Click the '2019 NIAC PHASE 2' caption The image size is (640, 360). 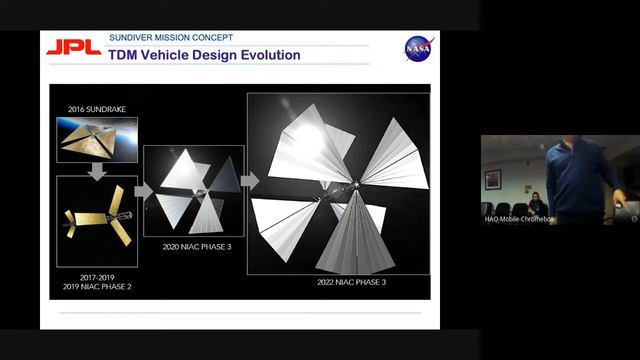point(97,287)
